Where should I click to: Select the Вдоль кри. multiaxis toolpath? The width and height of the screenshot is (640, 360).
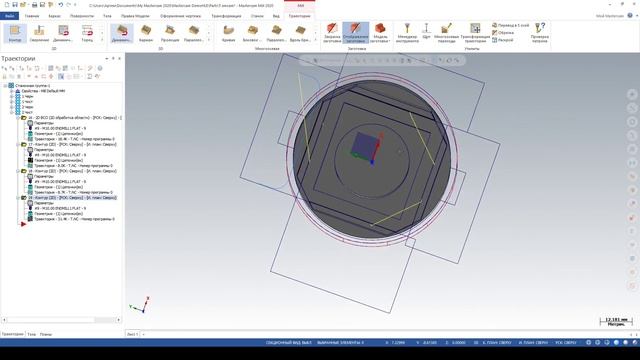point(300,33)
